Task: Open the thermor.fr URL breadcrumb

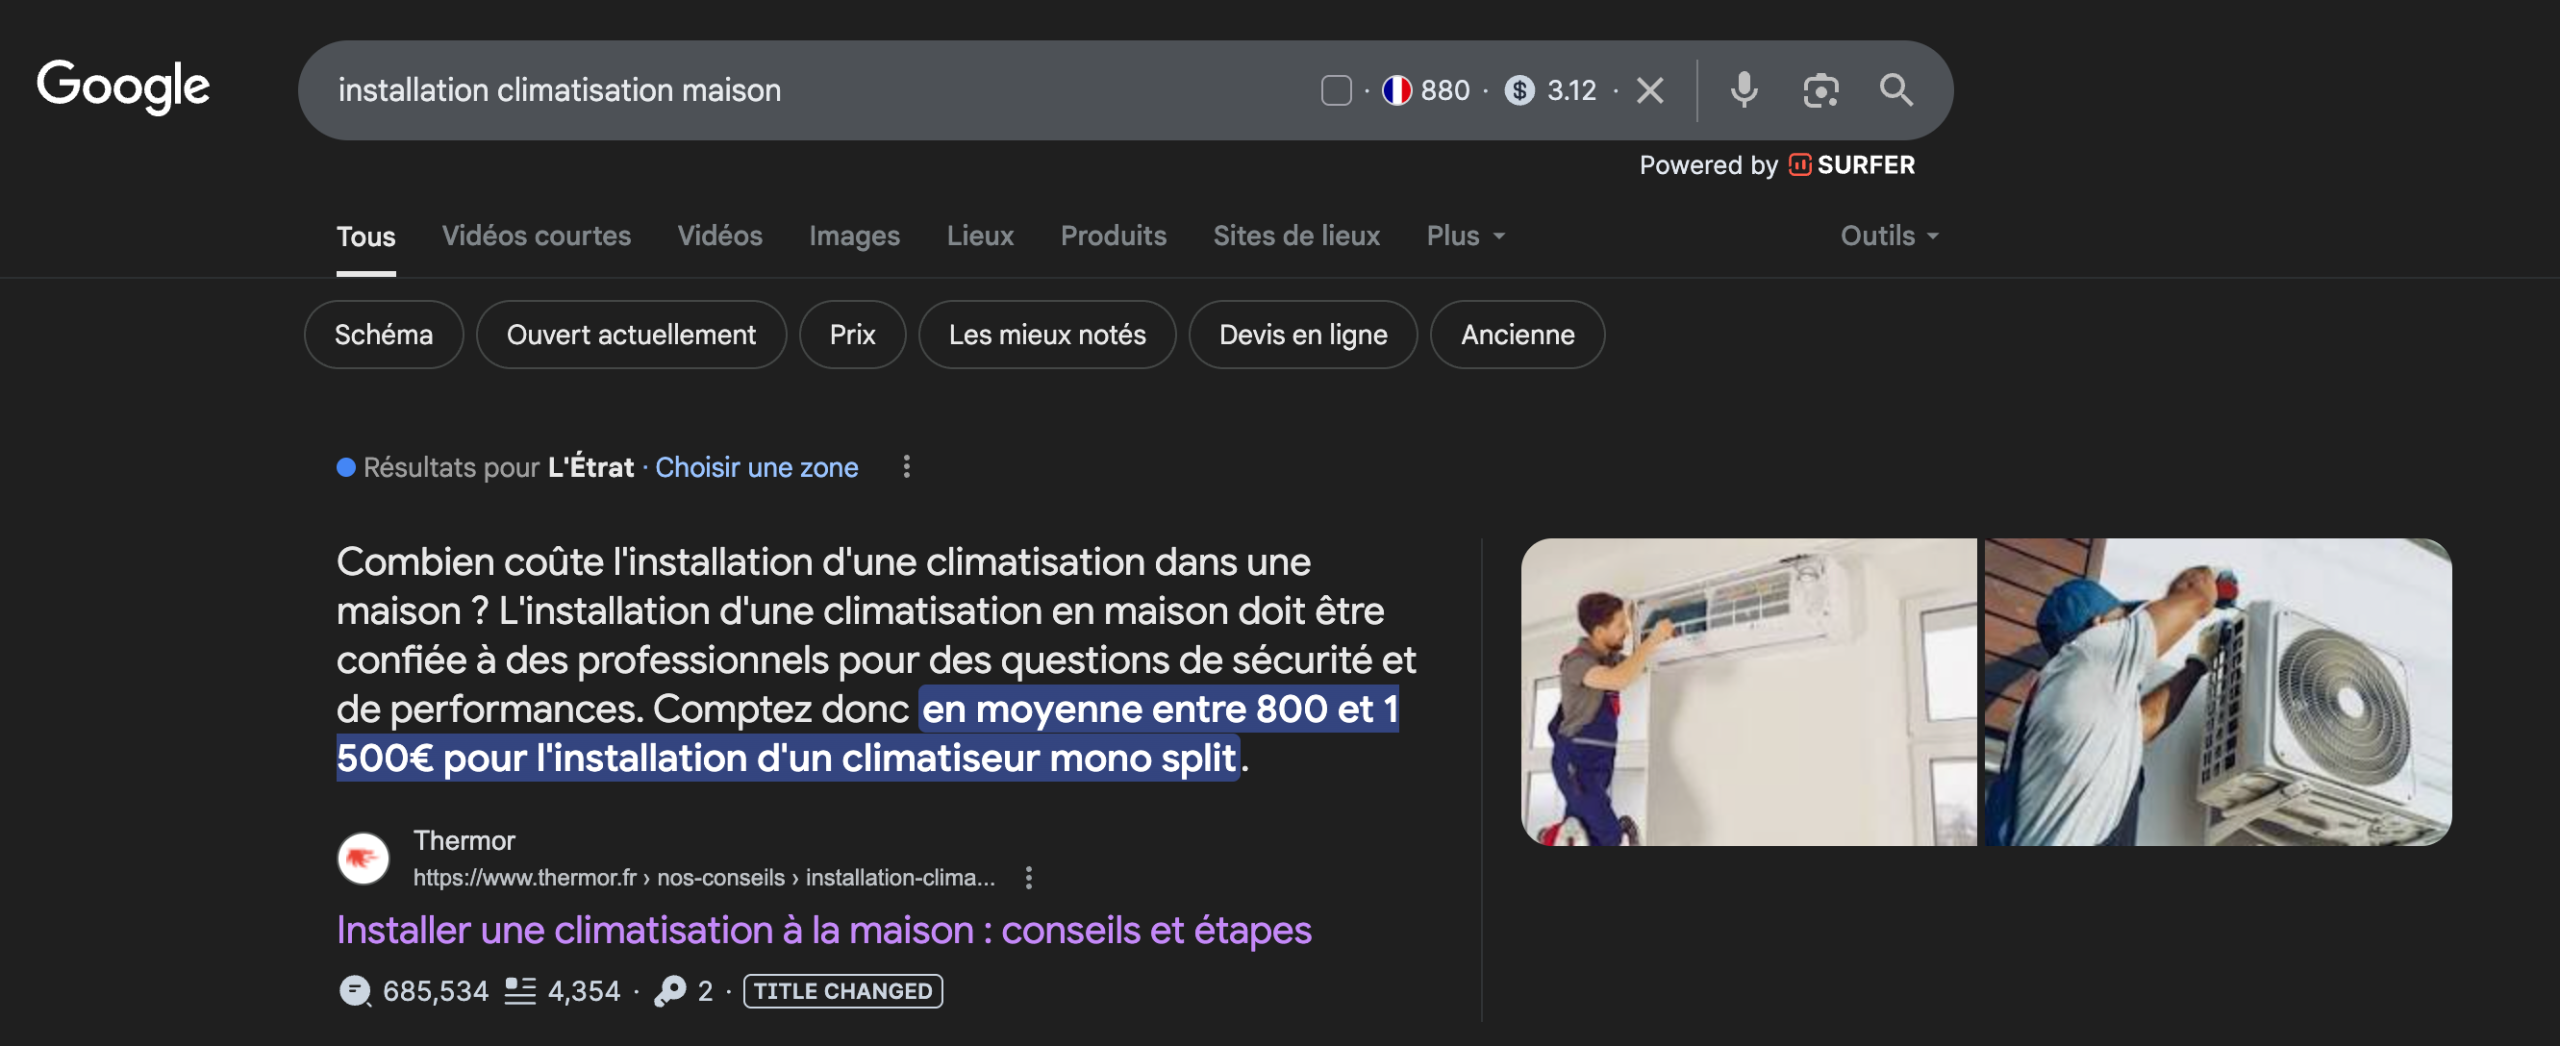Action: pos(704,878)
